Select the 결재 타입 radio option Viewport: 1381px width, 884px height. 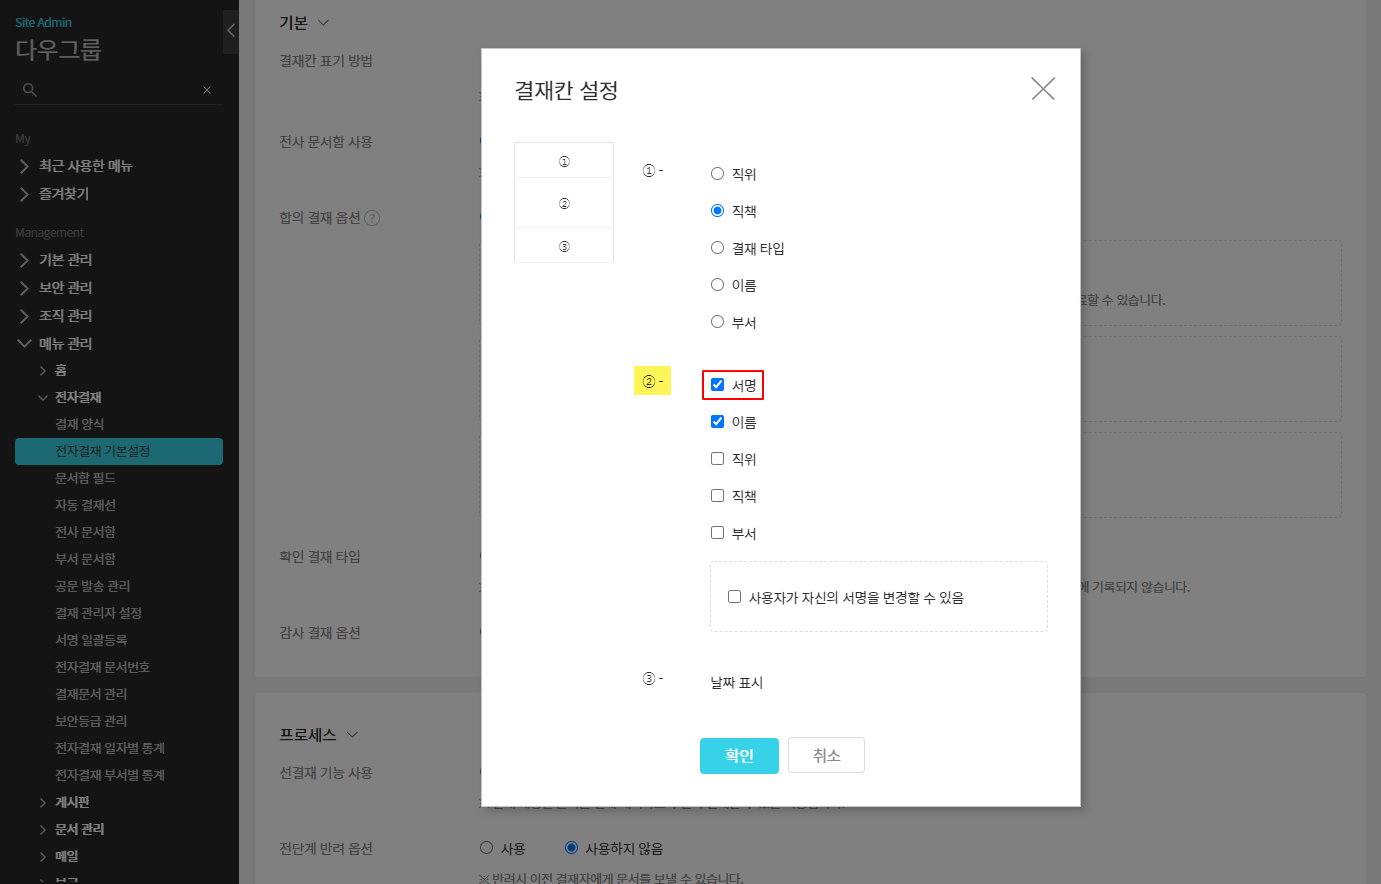(x=717, y=248)
